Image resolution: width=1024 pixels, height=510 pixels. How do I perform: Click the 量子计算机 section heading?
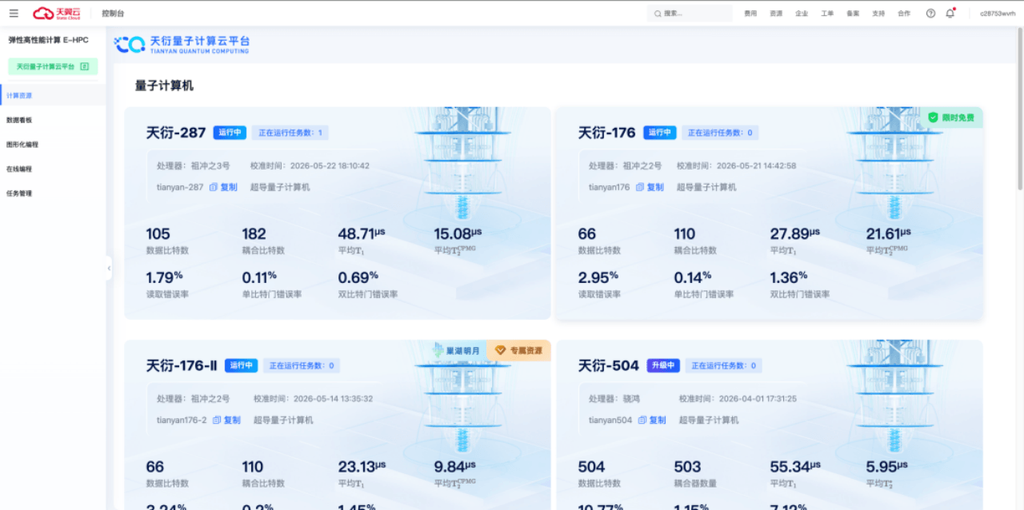pyautogui.click(x=164, y=86)
